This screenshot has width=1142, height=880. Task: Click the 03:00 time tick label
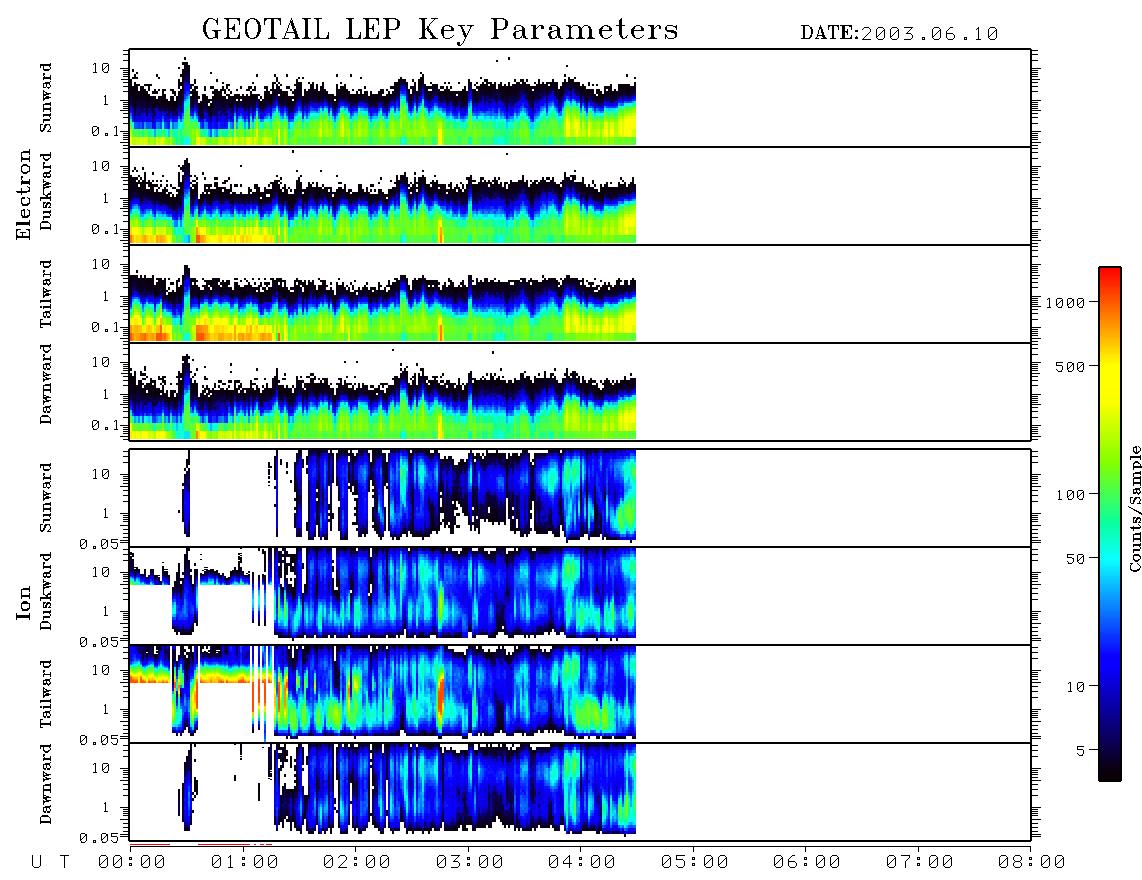(470, 863)
